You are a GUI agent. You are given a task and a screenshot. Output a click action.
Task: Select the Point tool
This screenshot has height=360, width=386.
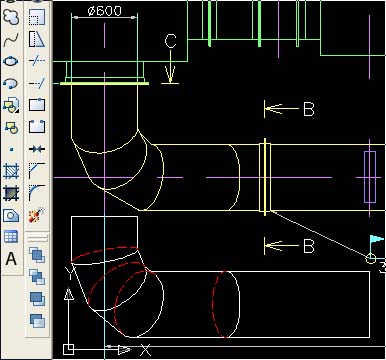click(x=11, y=149)
